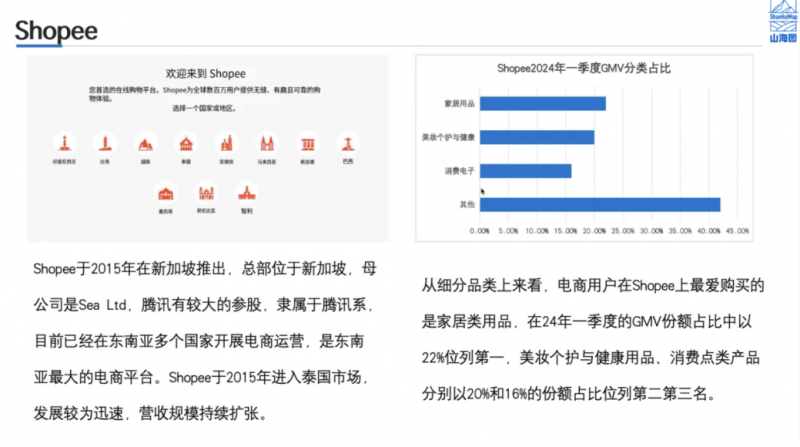Select the 印度尼西亚 (Indonesia) country icon
Viewport: 800px width, 447px height.
click(x=64, y=143)
